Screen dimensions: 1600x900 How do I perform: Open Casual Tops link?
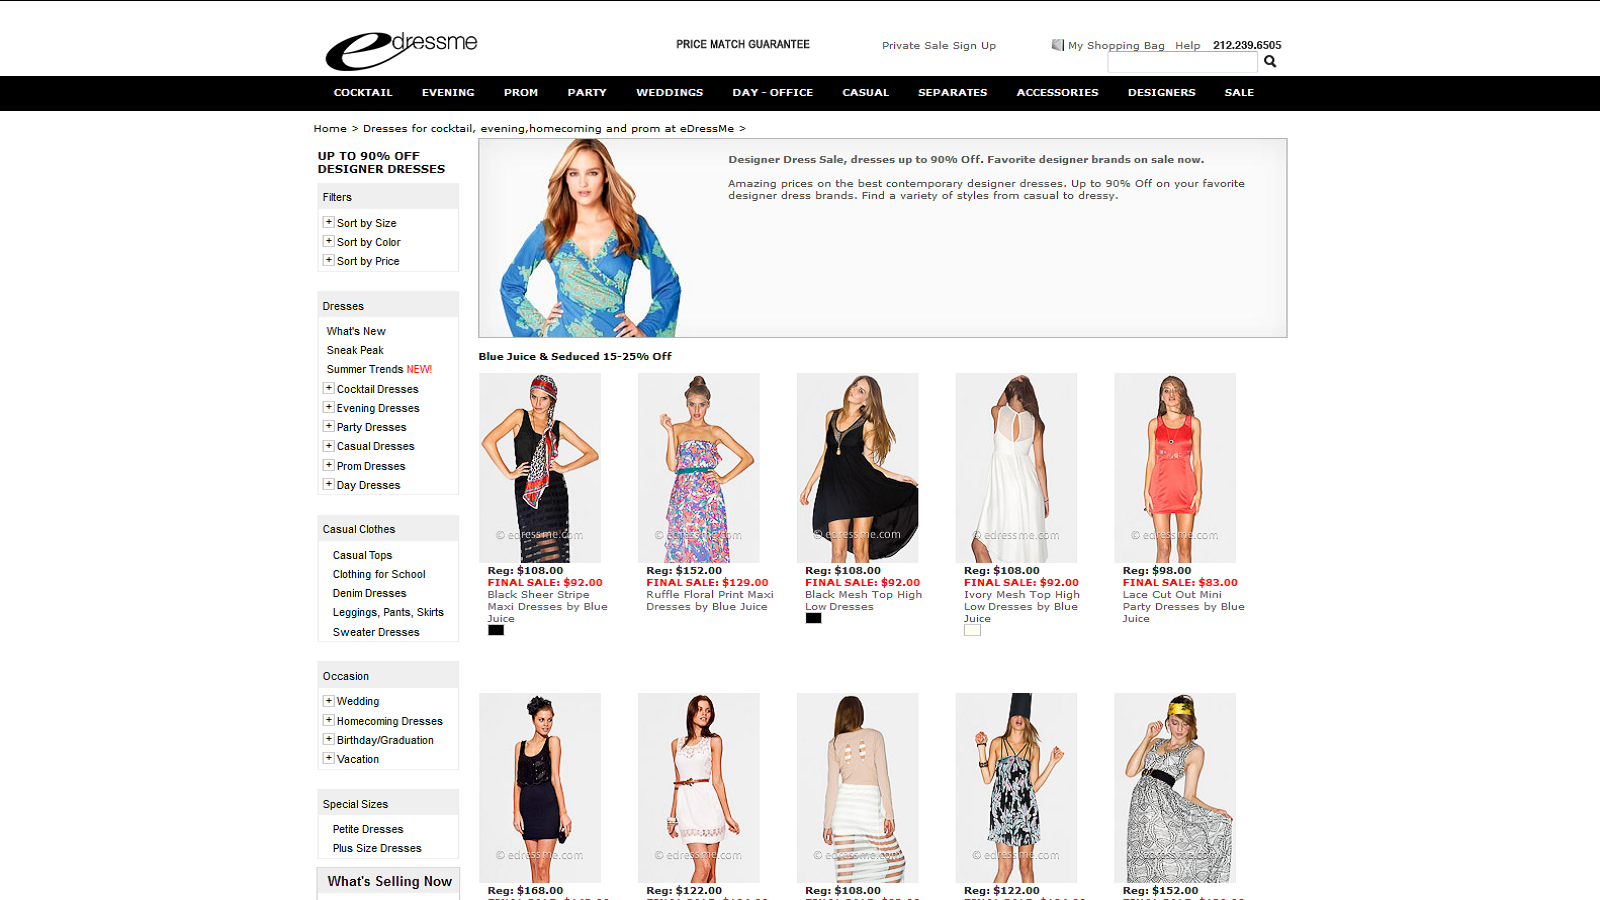(362, 555)
